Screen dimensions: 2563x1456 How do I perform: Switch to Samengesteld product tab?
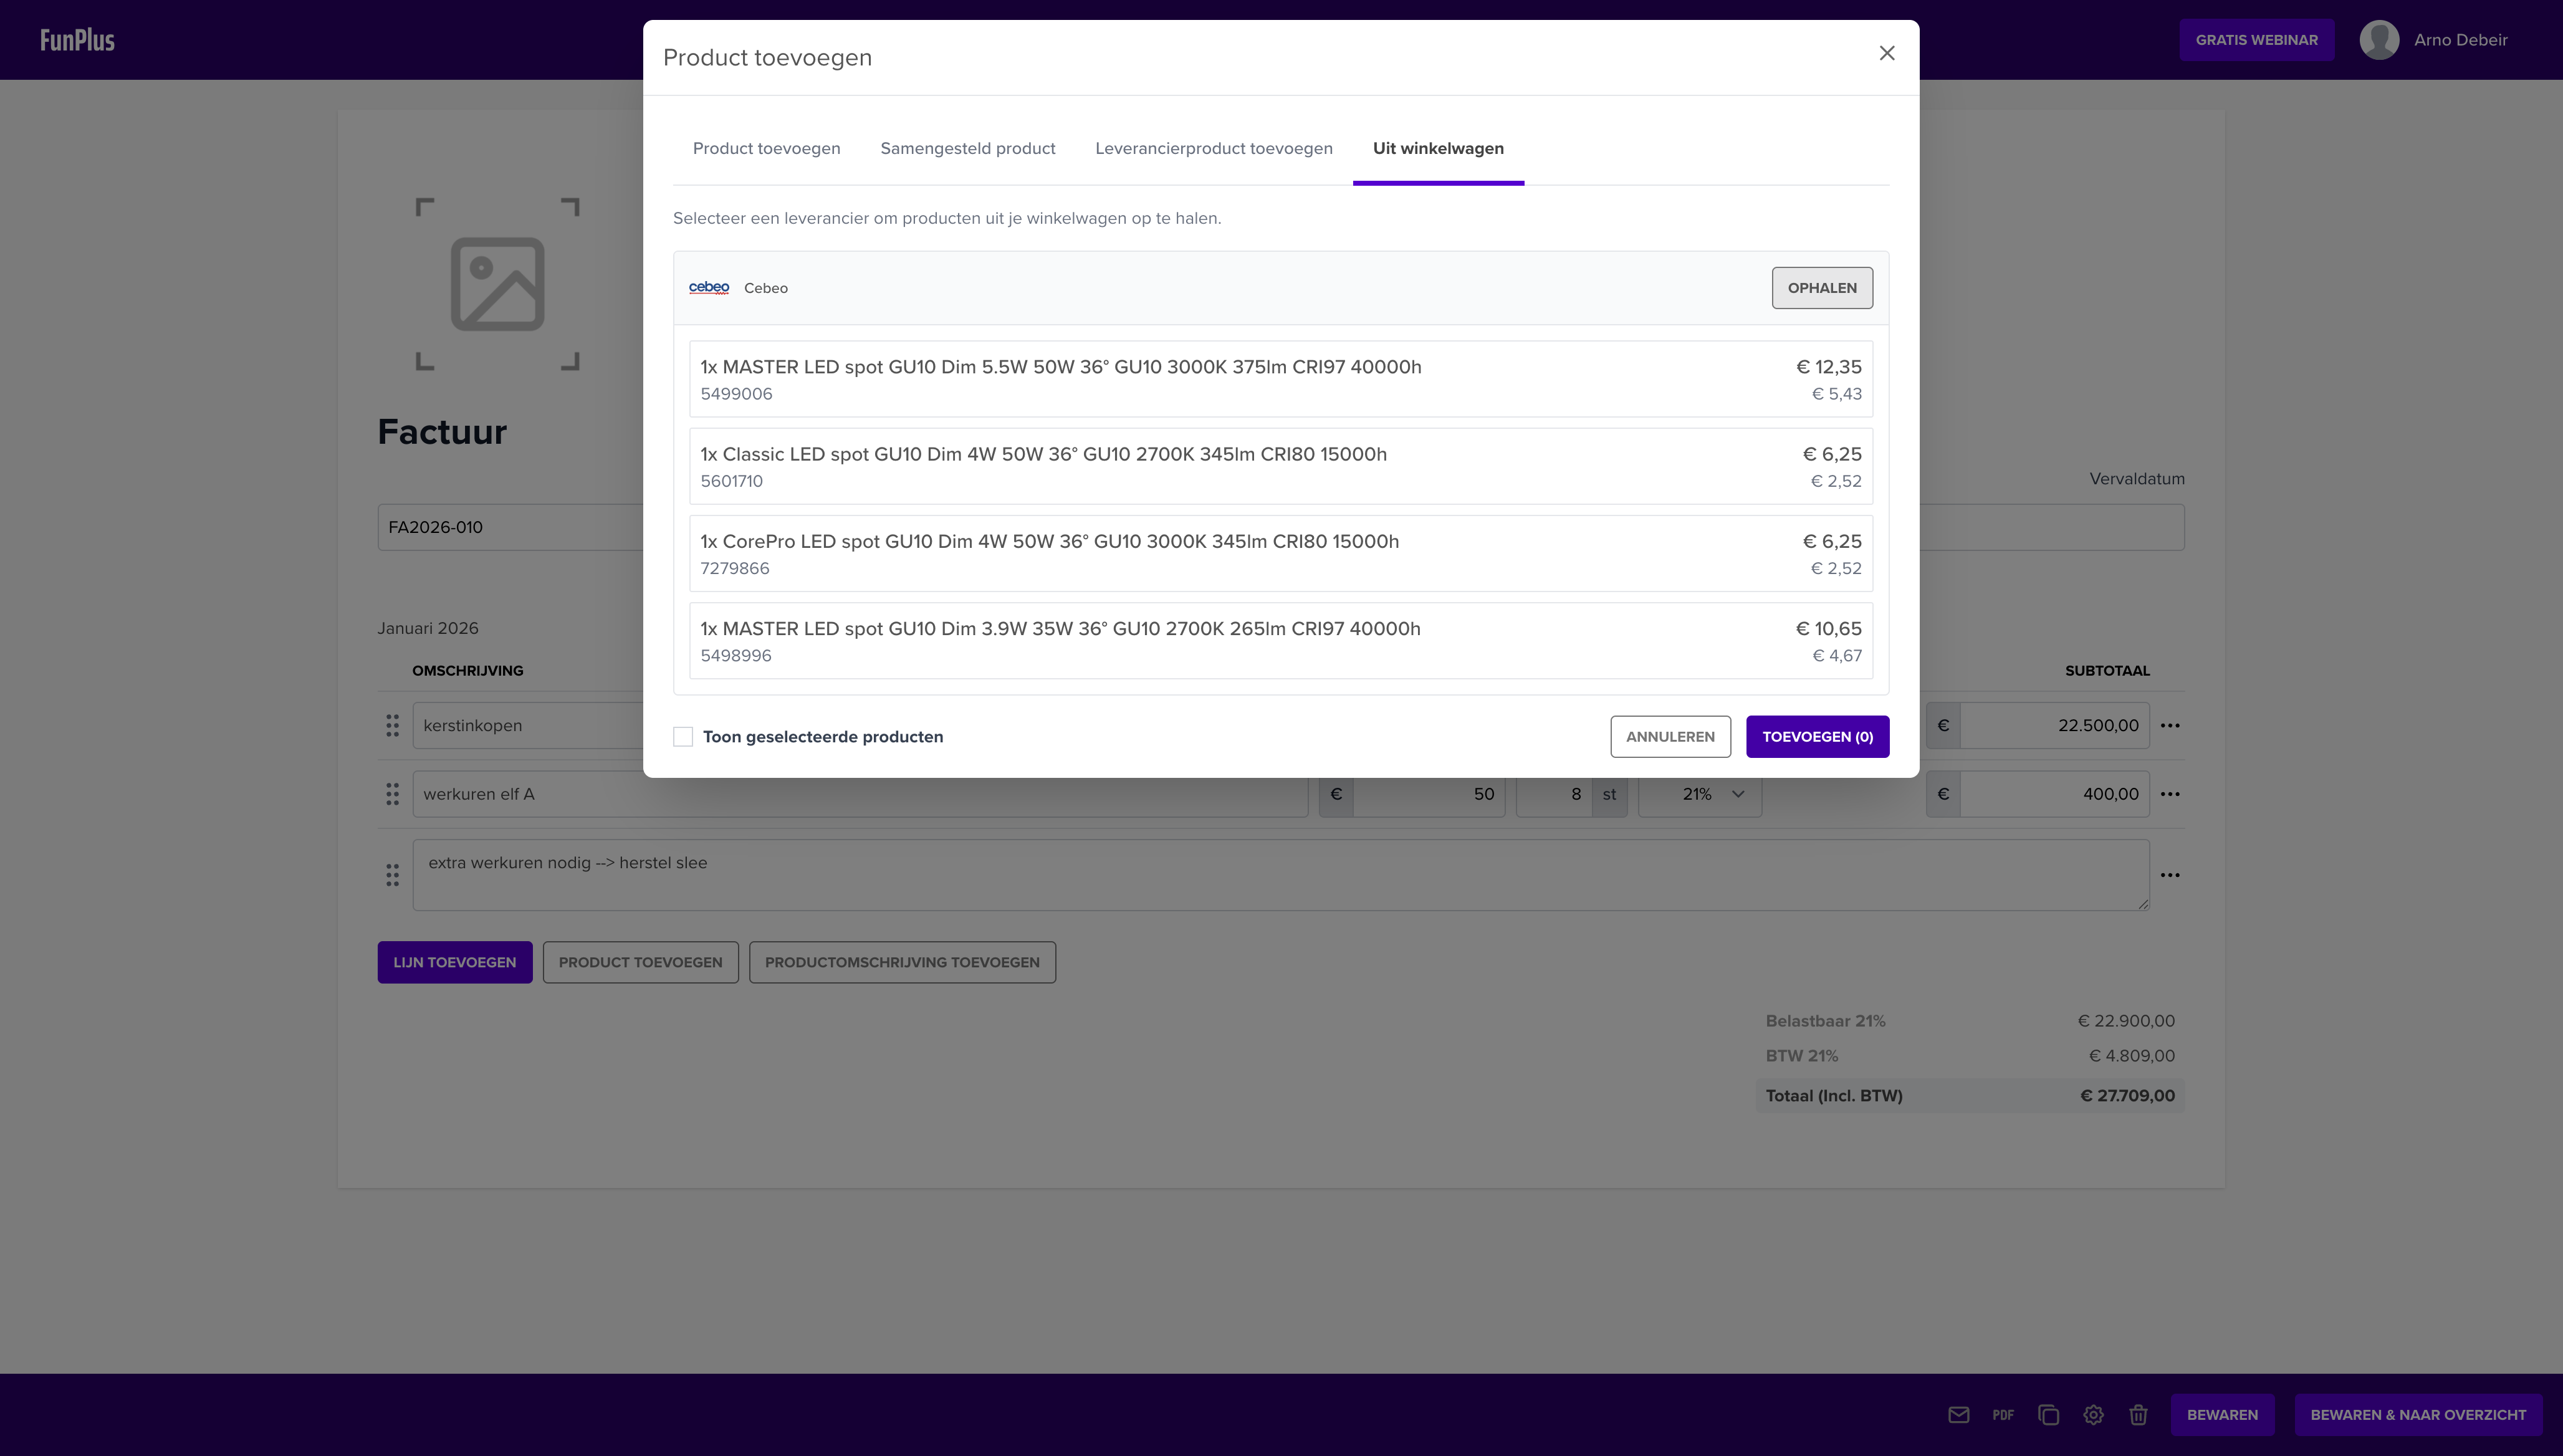(967, 148)
